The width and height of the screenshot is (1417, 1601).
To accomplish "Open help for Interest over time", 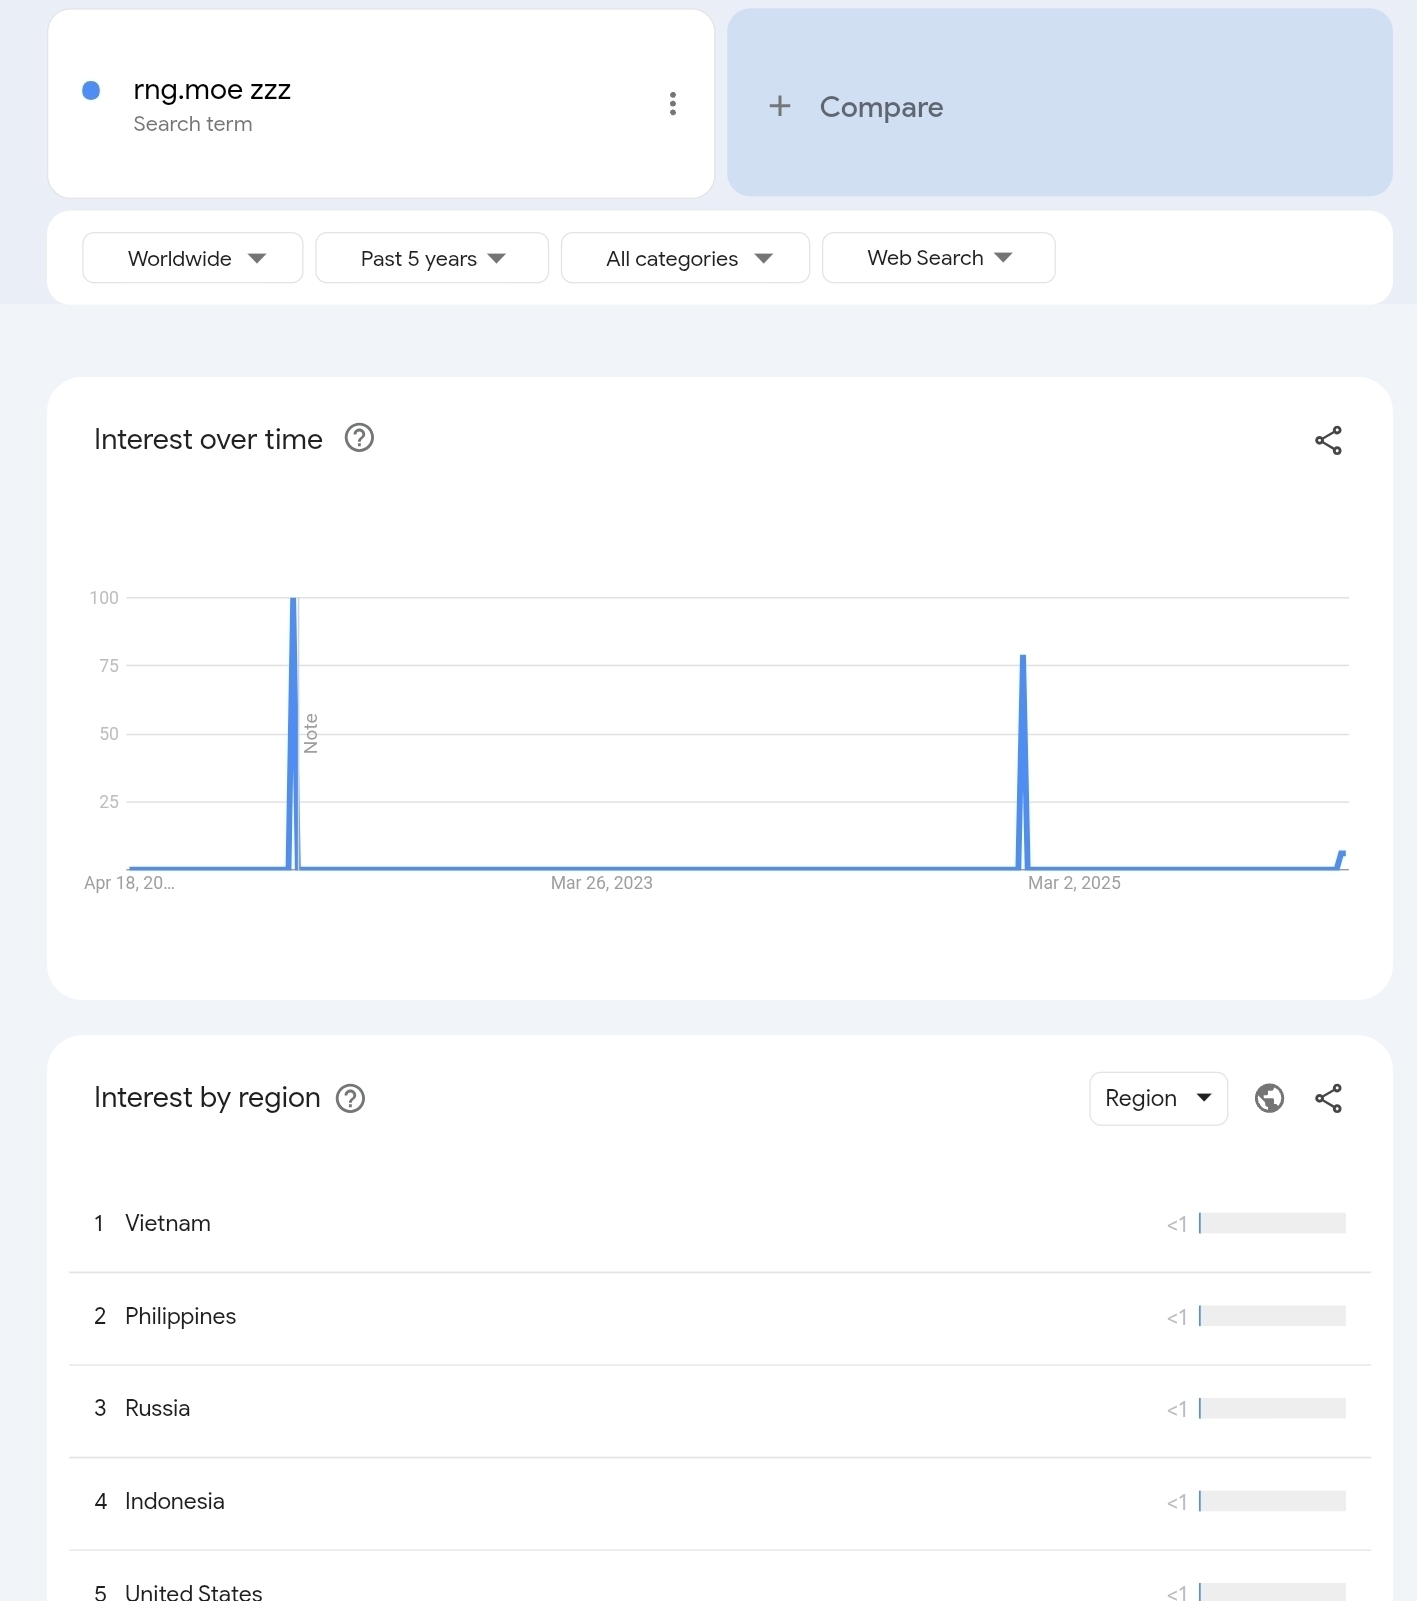I will 359,438.
